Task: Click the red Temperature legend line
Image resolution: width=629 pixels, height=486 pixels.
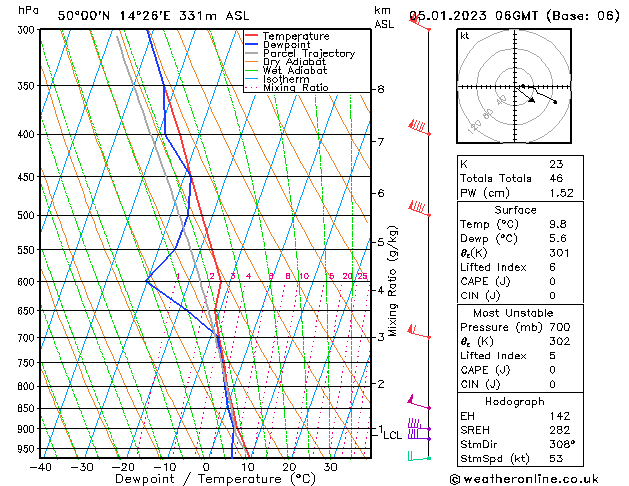Action: click(251, 36)
